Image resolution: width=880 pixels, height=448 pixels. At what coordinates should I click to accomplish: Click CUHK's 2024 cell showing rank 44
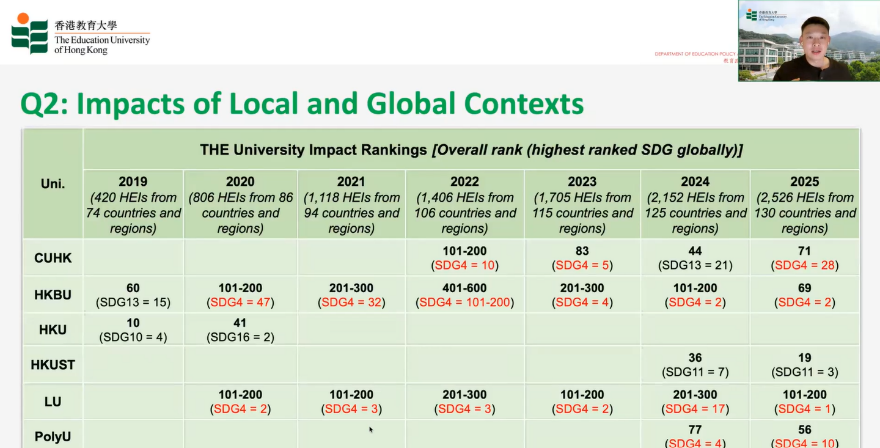695,257
